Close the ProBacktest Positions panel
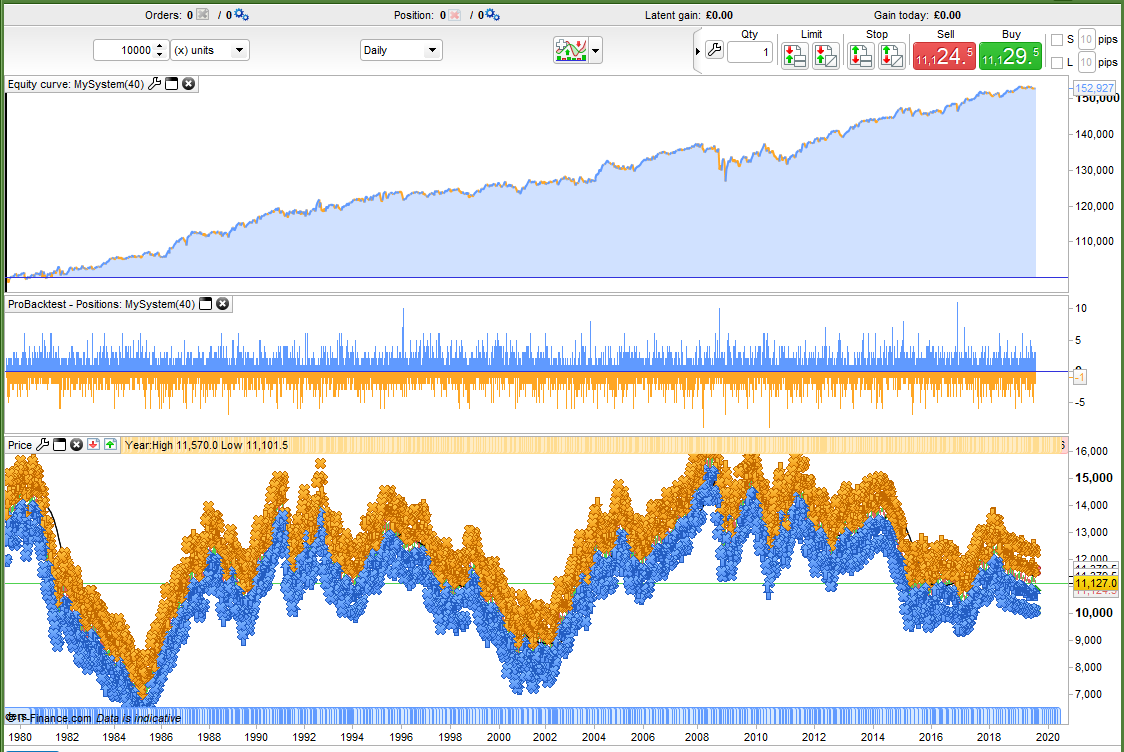Image resolution: width=1124 pixels, height=752 pixels. 223,304
